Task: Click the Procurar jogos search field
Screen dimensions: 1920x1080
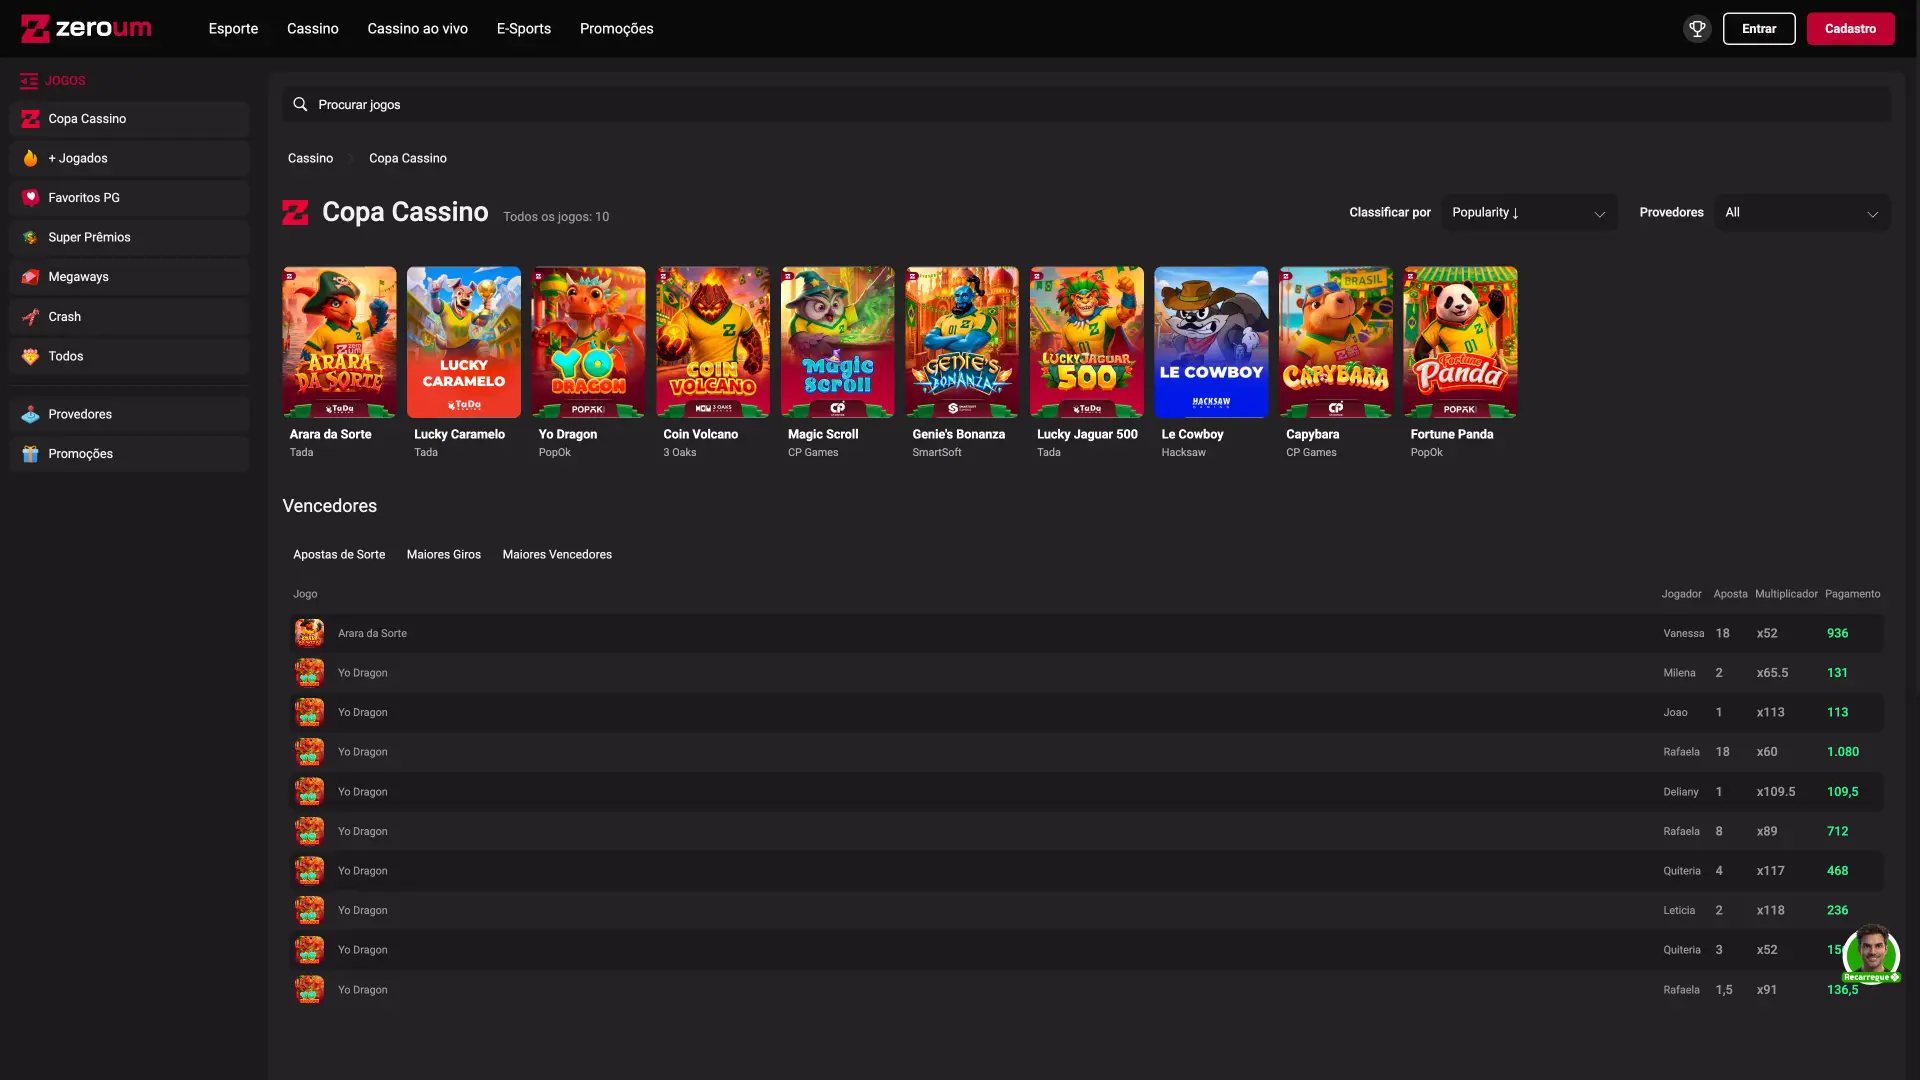Action: click(1086, 104)
